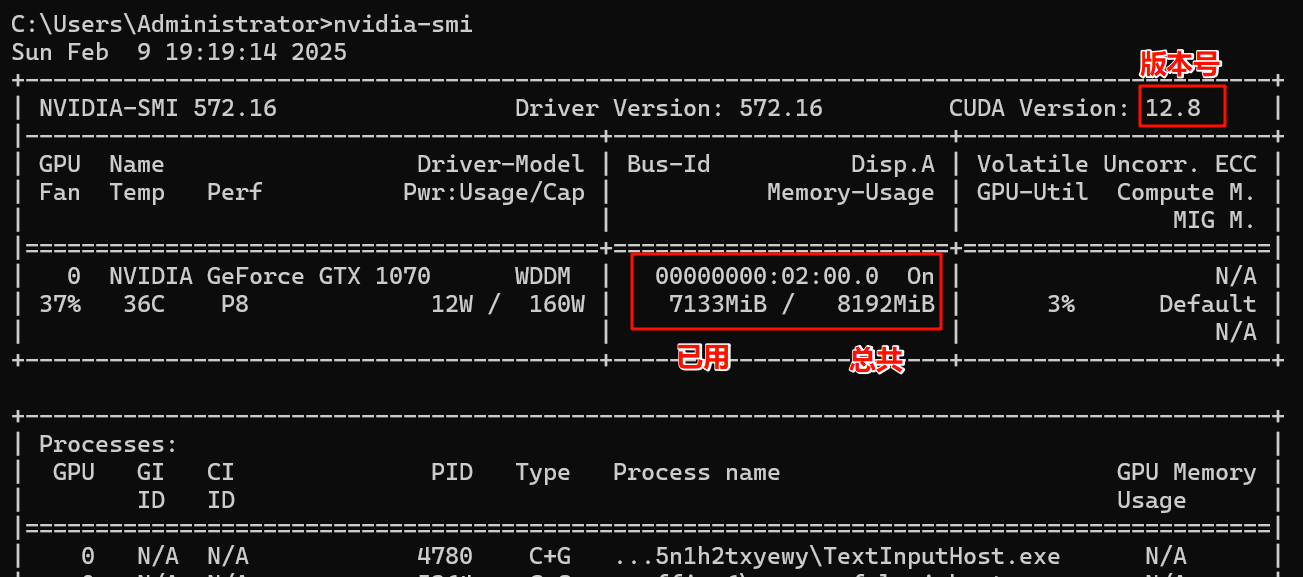Click the GPU name "NVIDIA GeForce GTX 1070"

pyautogui.click(x=270, y=276)
